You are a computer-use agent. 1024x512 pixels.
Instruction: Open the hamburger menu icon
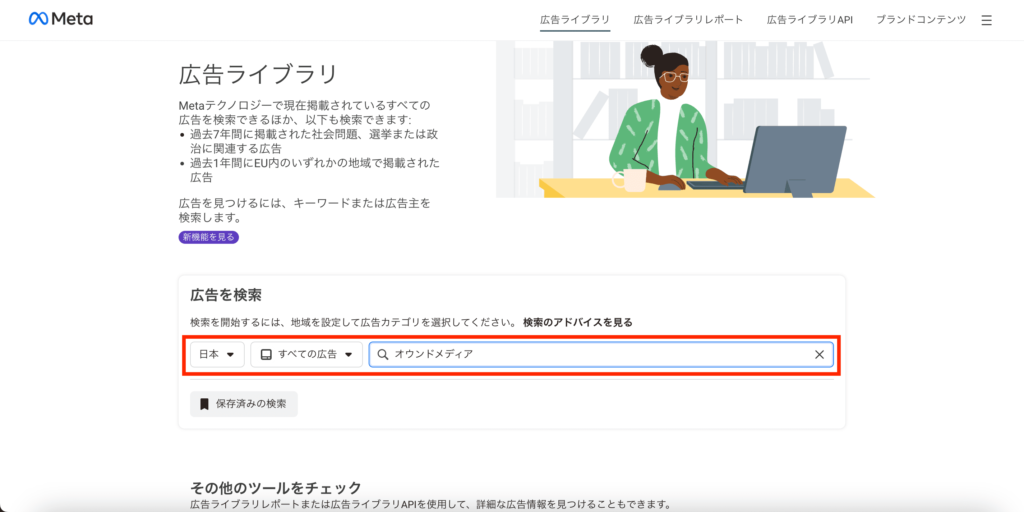point(986,20)
